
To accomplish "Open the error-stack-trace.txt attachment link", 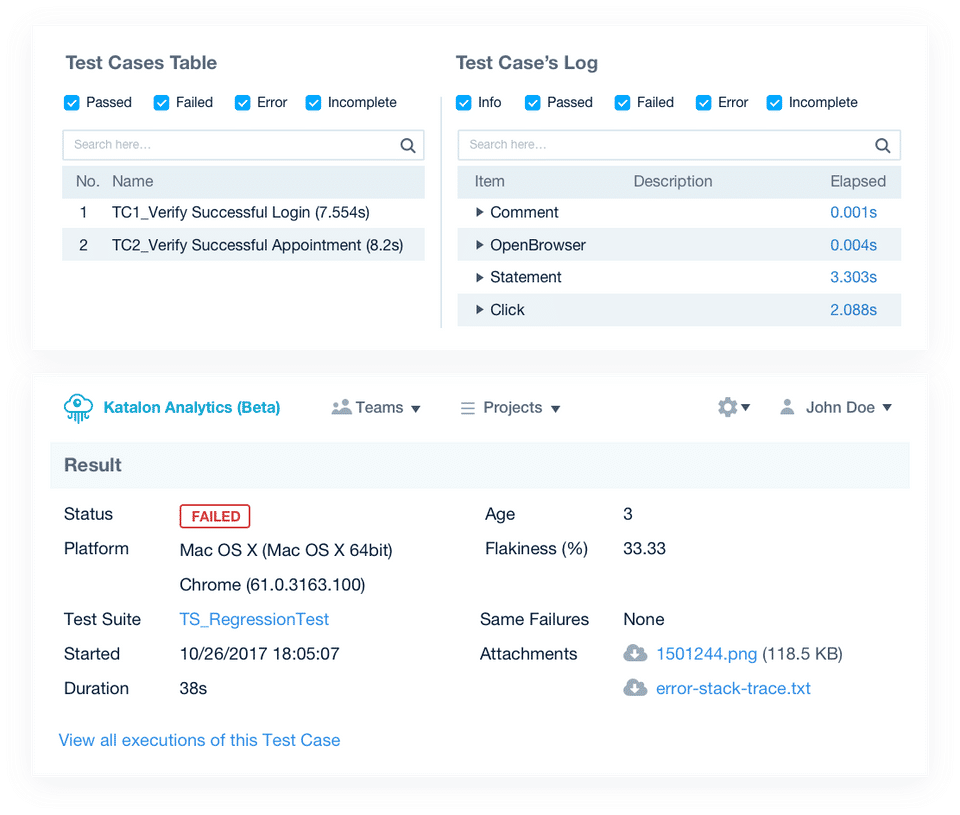I will tap(733, 688).
